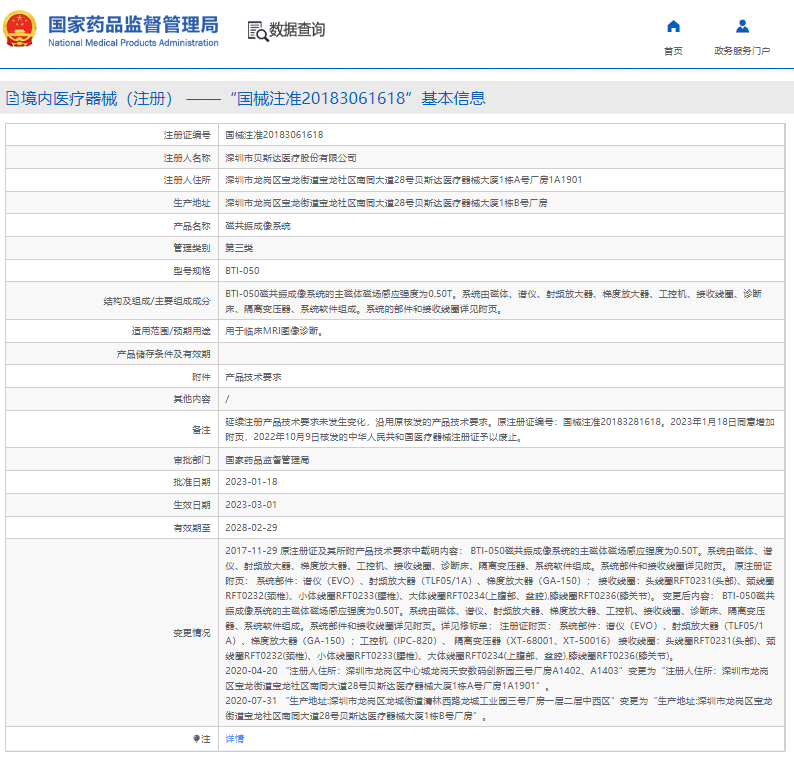Click National Medical Products Administration text
The image size is (794, 759).
click(x=133, y=43)
